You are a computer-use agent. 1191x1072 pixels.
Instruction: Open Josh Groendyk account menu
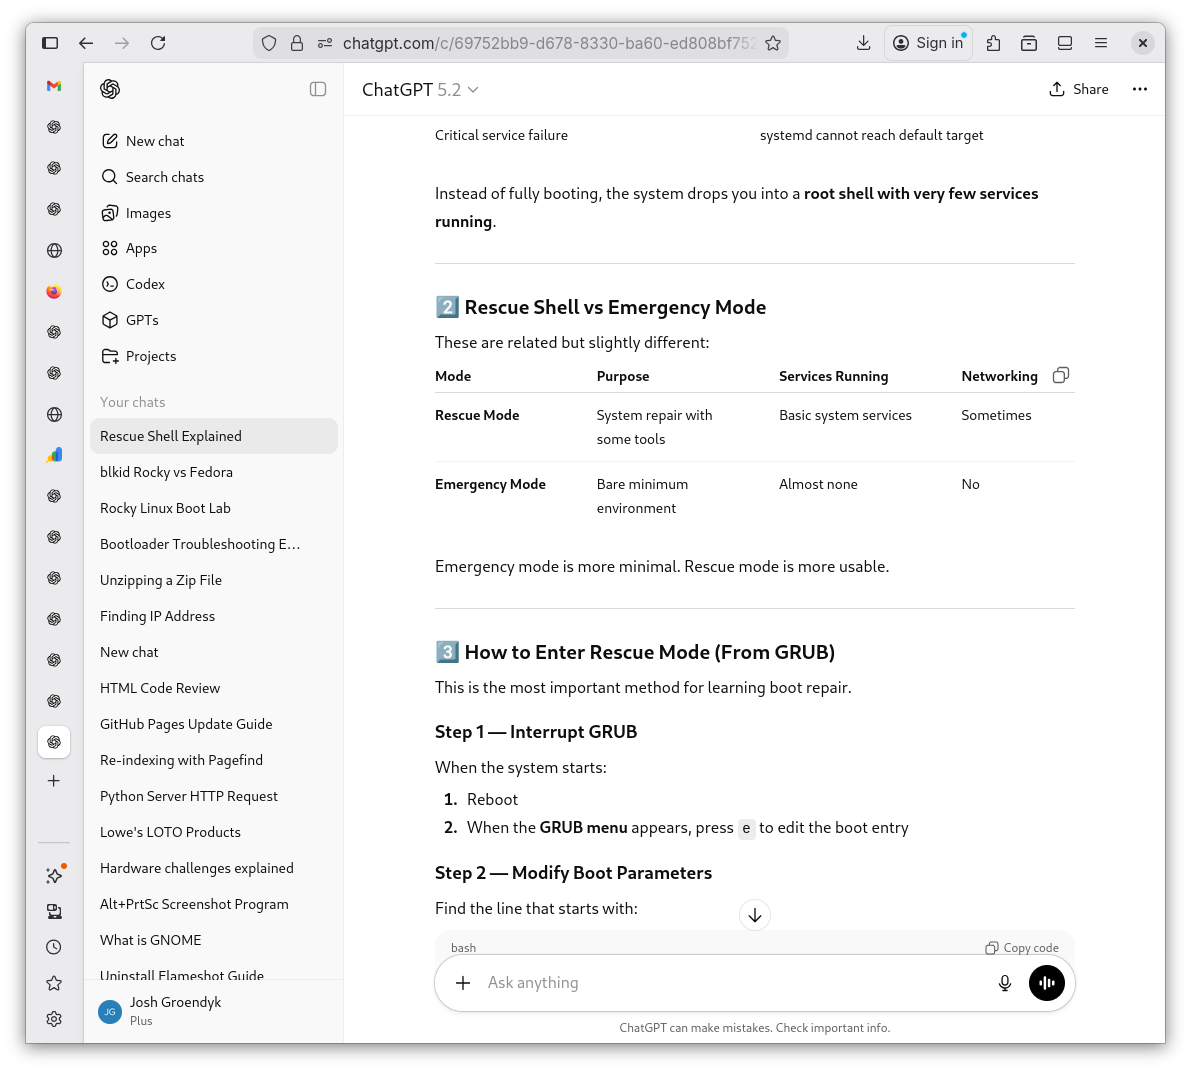tap(175, 1011)
